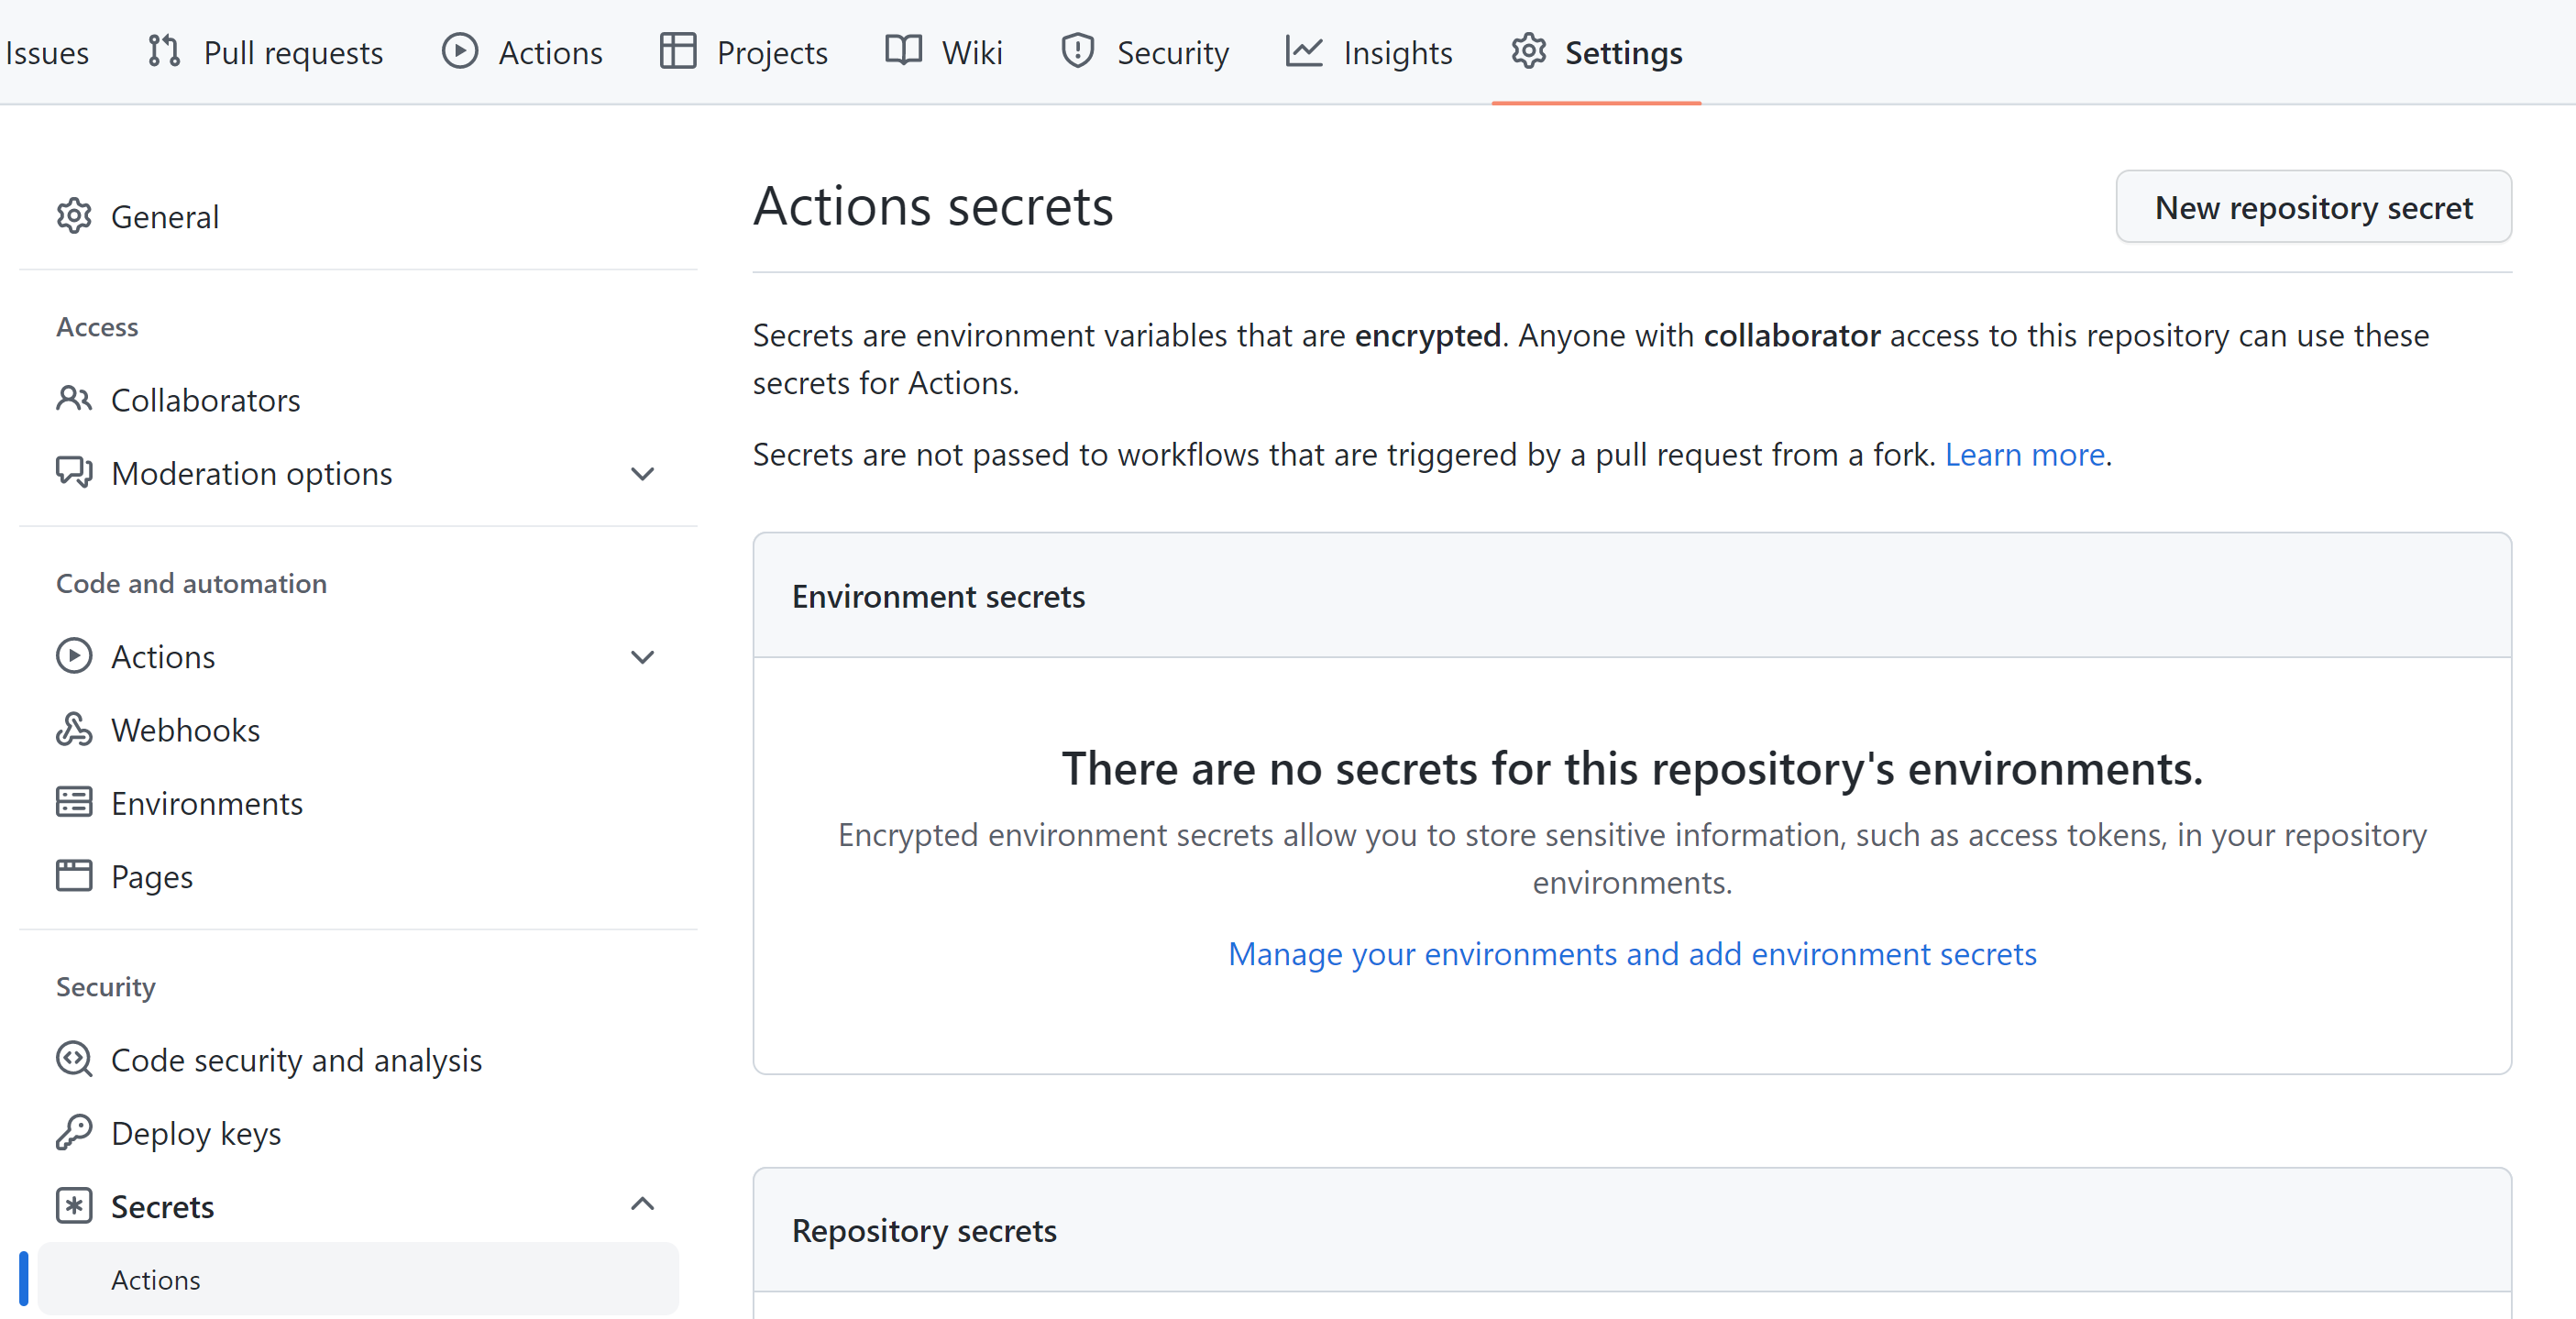
Task: Click the Actions secrets page title
Action: [933, 207]
